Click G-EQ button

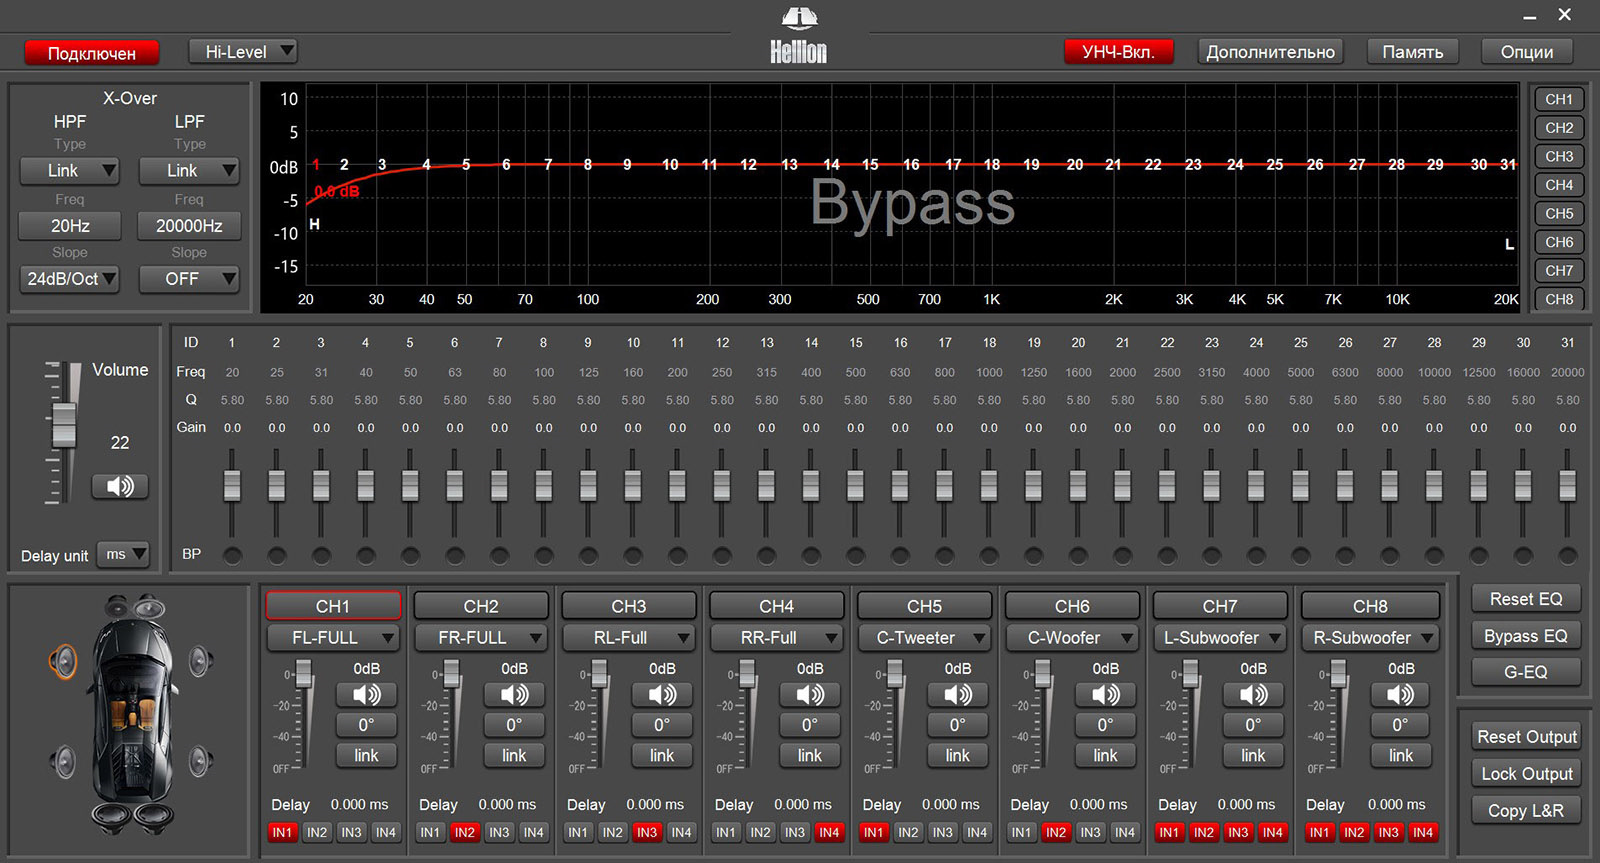click(1526, 672)
